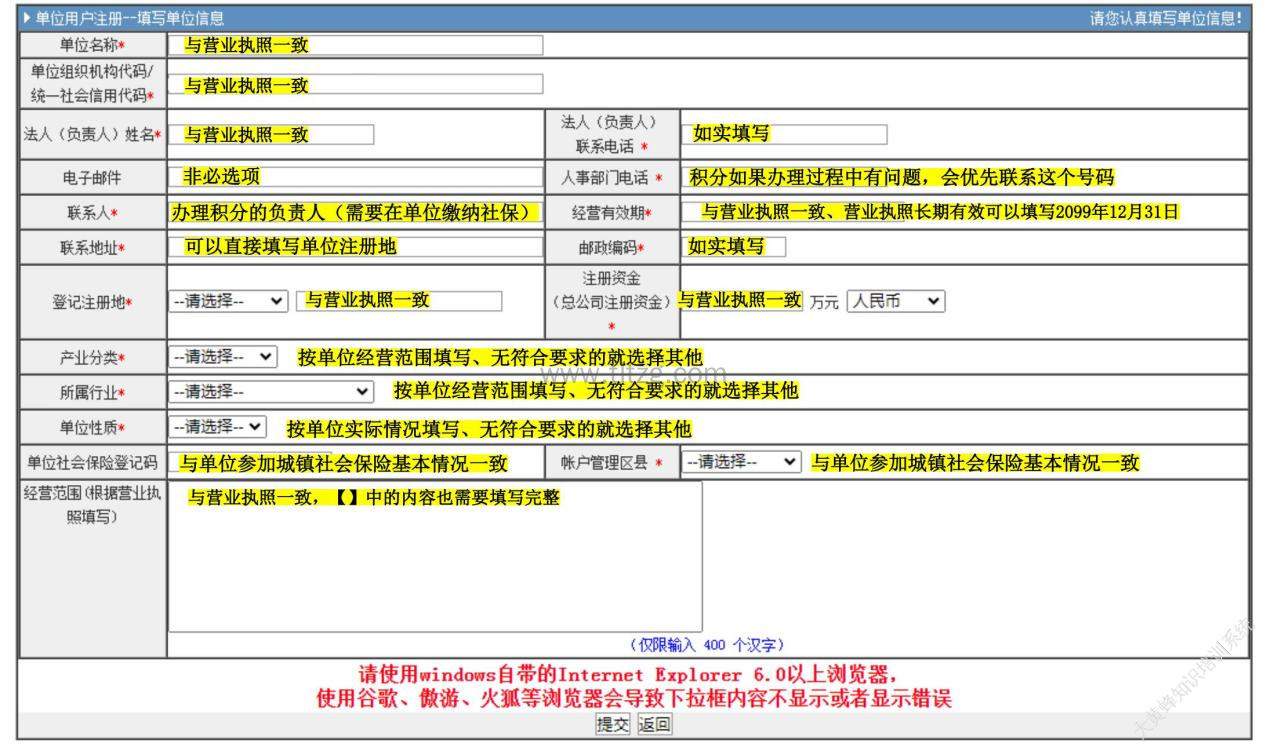Click the 法人（负责人）姓名 text box
Image resolution: width=1267 pixels, height=751 pixels.
pos(271,134)
